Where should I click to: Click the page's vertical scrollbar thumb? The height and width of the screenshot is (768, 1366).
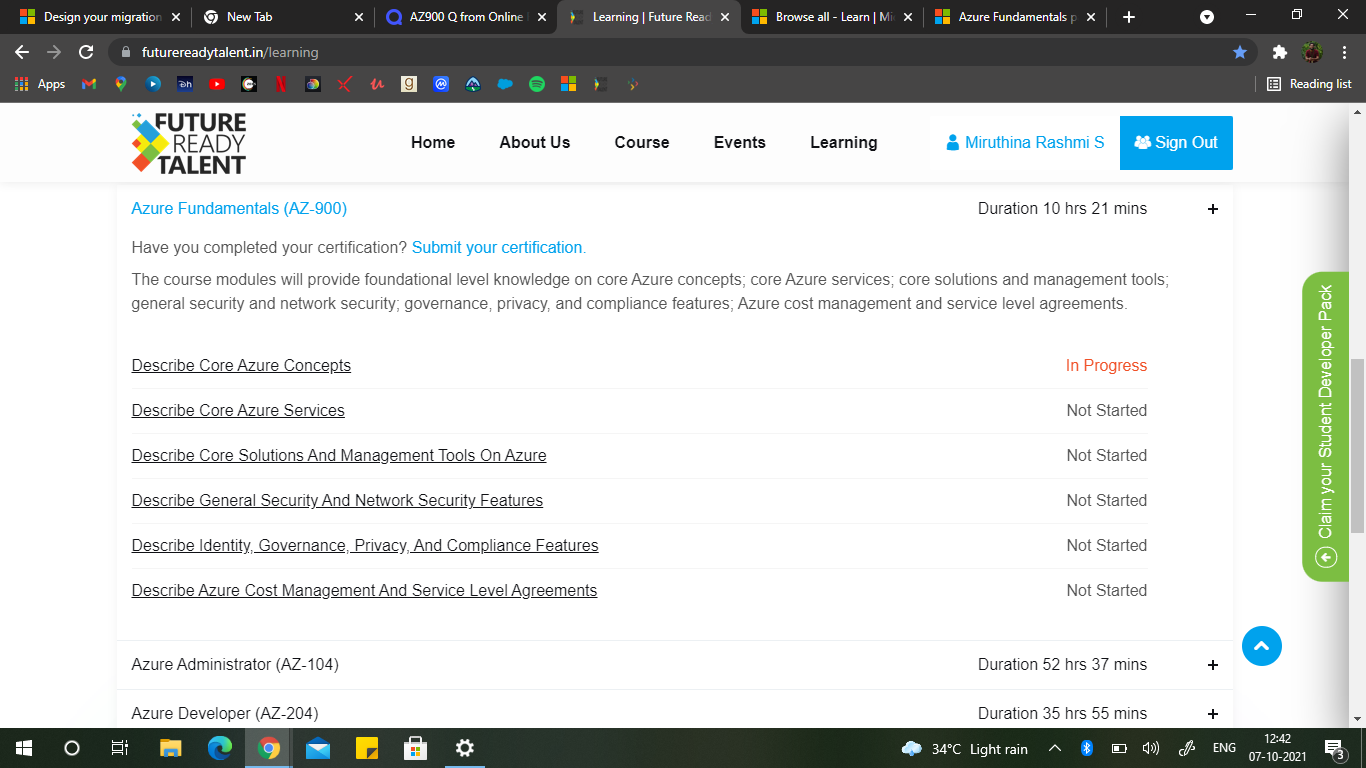(1357, 445)
